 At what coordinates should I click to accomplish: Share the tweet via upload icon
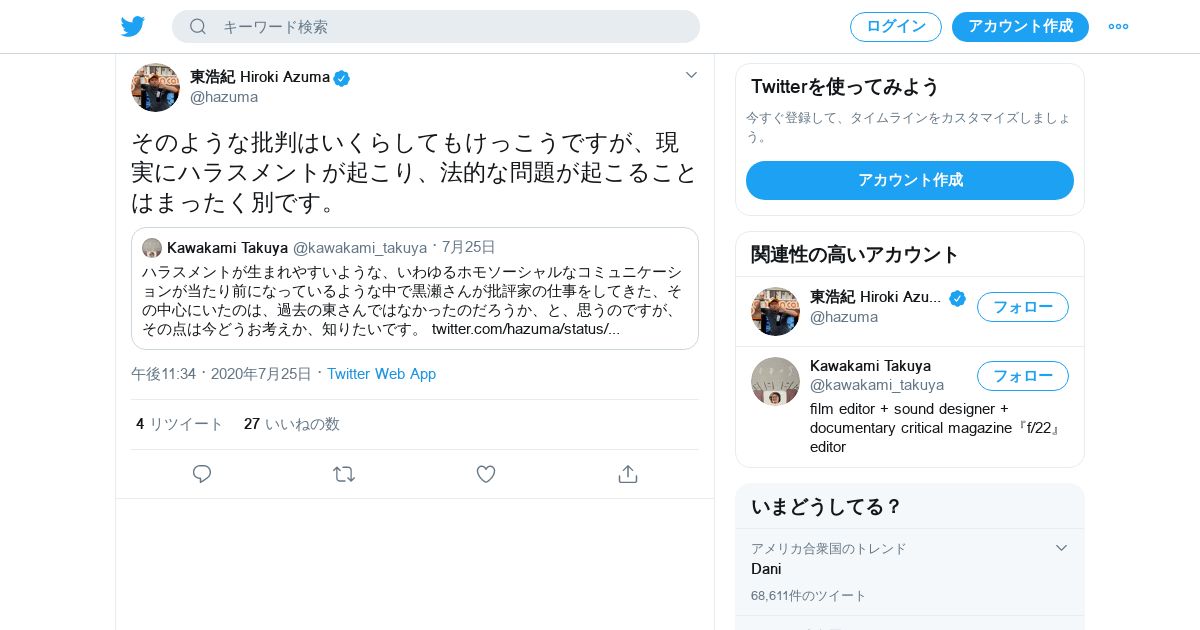coord(628,474)
